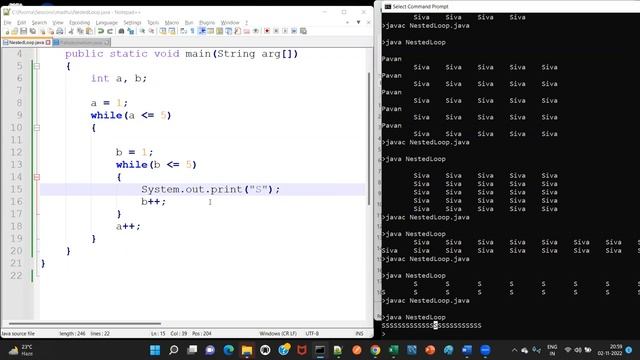
Task: Open File Explorer from taskbar
Action: (x=247, y=350)
